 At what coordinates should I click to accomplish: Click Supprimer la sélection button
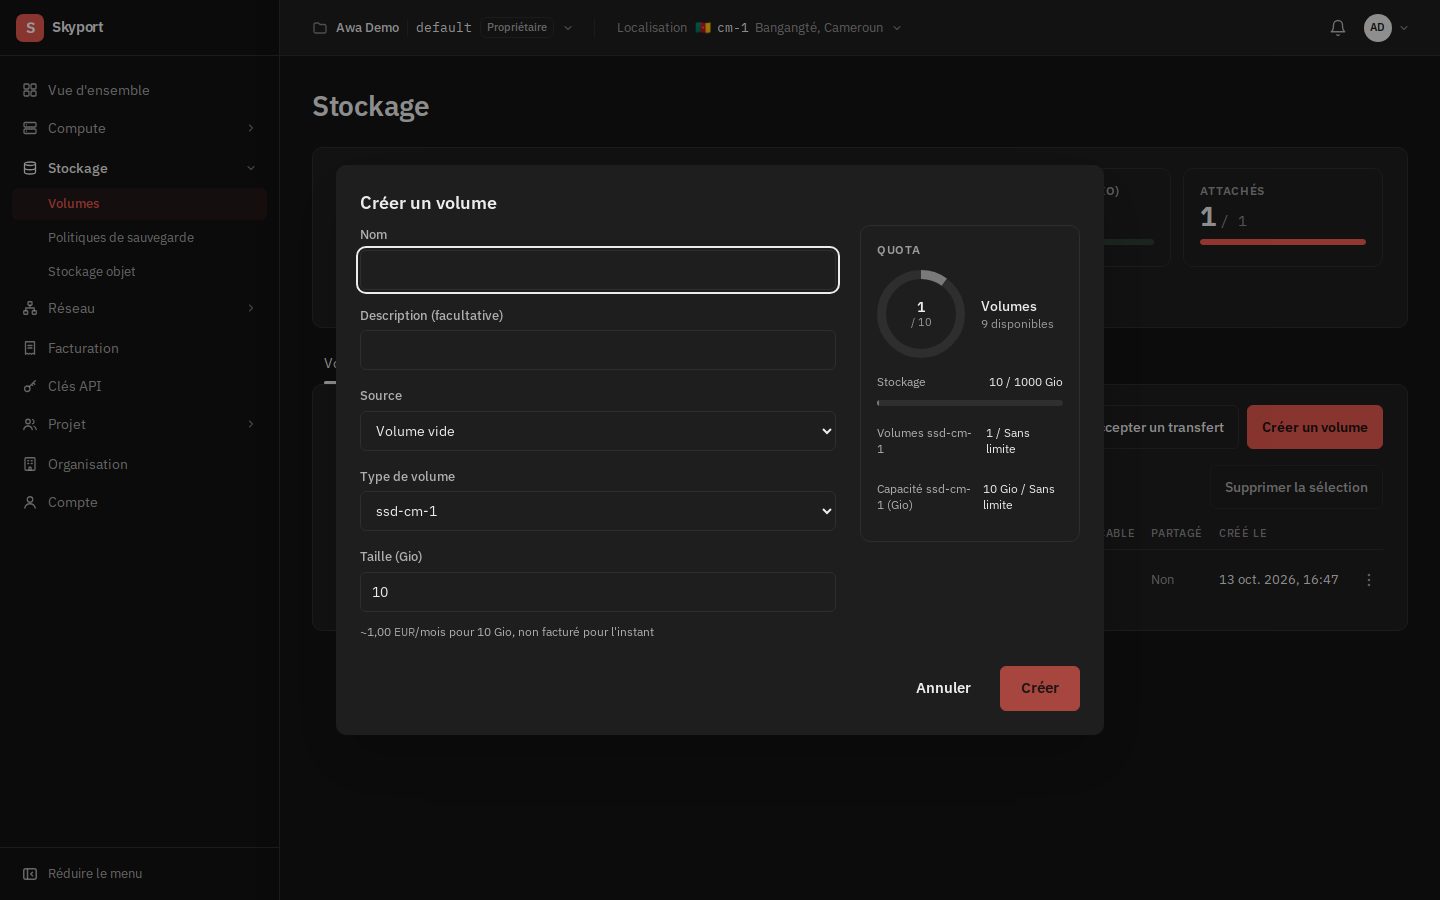click(x=1296, y=487)
